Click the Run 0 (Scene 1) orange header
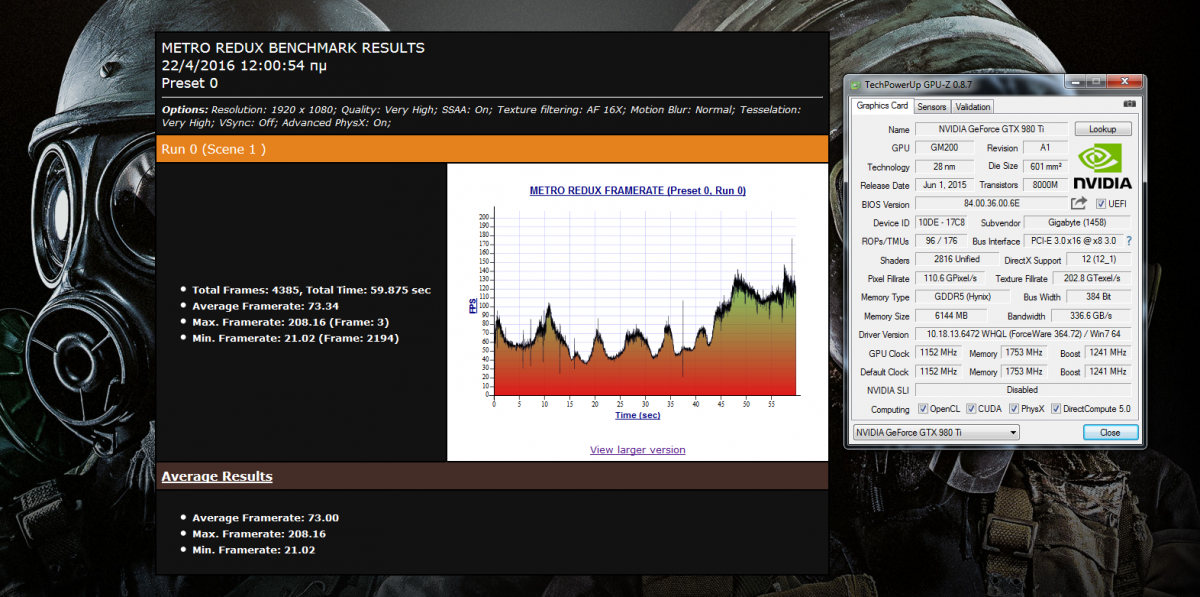 point(492,149)
